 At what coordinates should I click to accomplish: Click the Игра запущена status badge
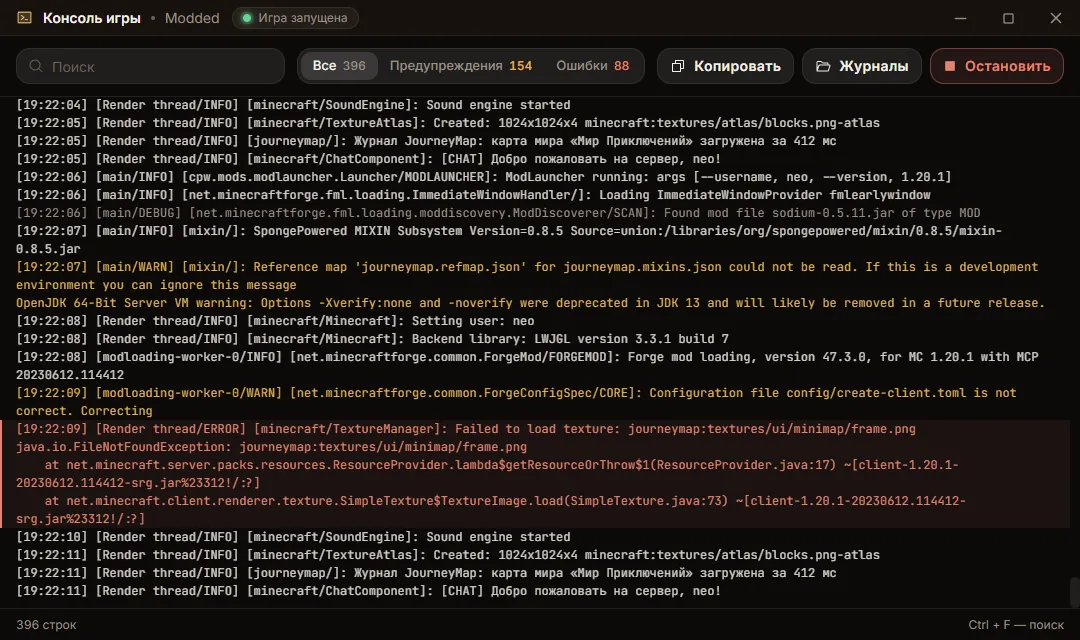click(x=295, y=18)
